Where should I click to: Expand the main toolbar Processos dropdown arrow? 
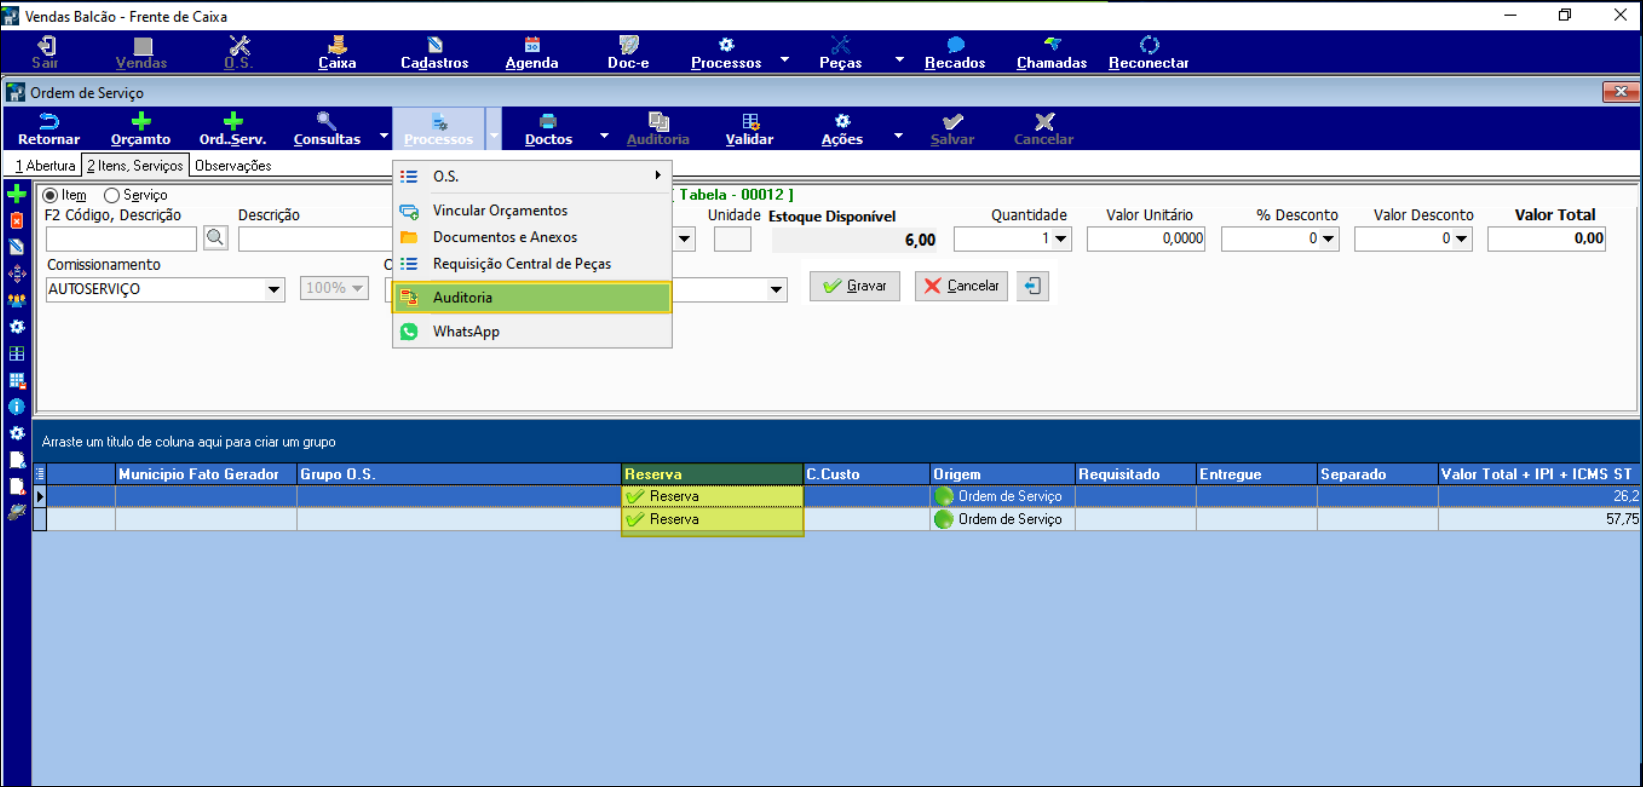(784, 59)
